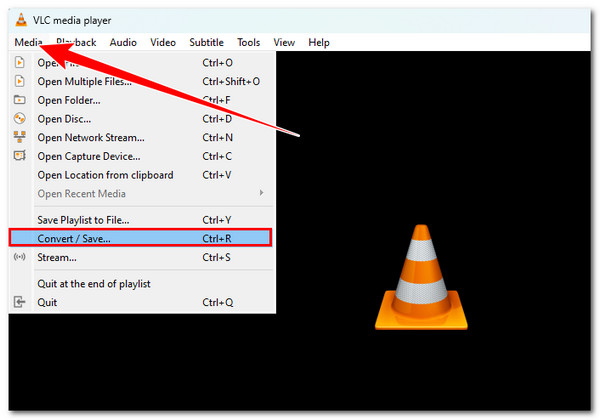Choose Open Folder... entry

click(142, 100)
